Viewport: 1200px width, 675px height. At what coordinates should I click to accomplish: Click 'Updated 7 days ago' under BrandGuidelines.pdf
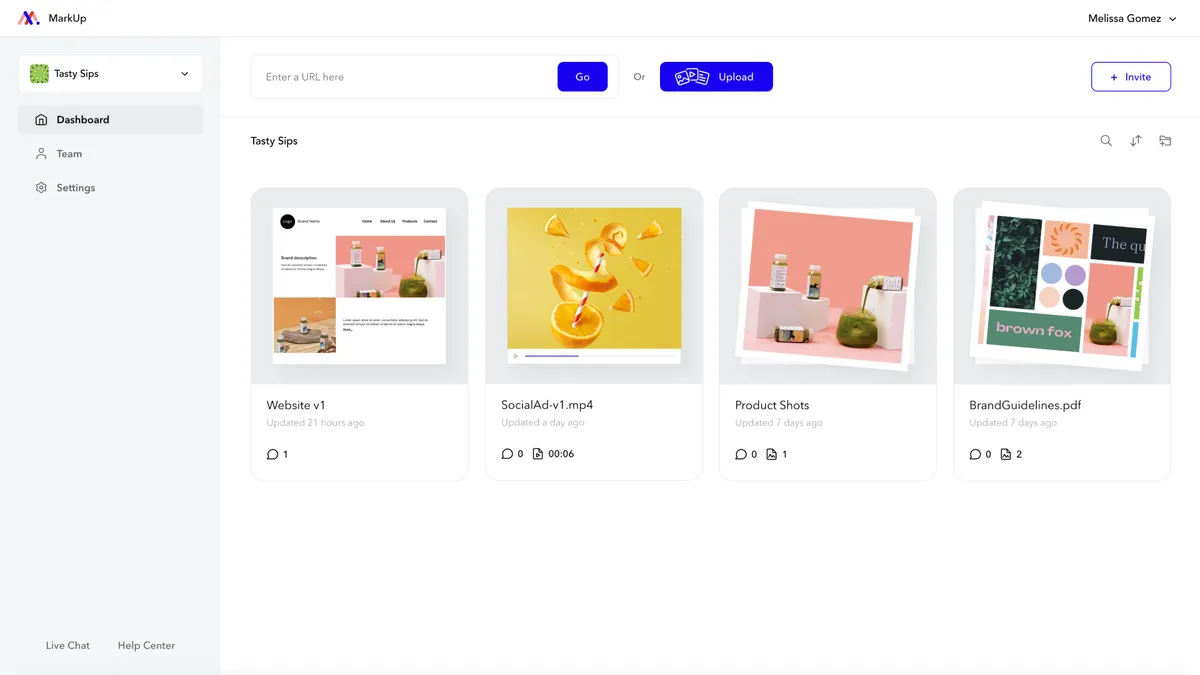(x=1013, y=423)
